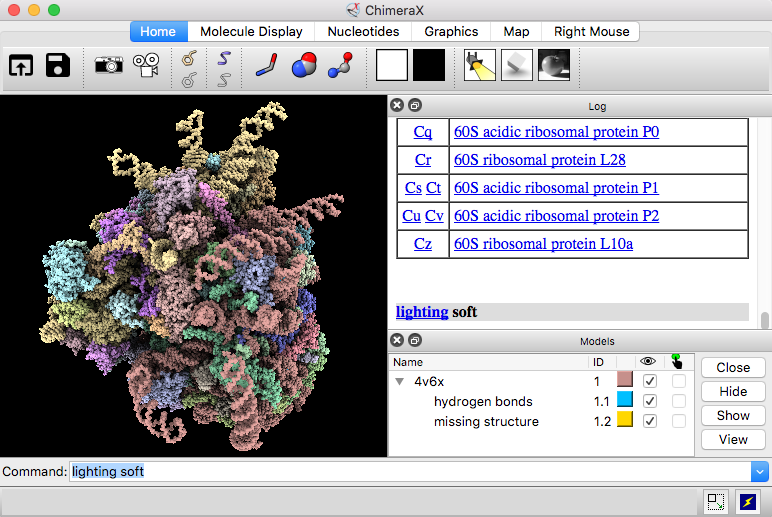
Task: Open the Nucleotides tab
Action: coord(363,32)
